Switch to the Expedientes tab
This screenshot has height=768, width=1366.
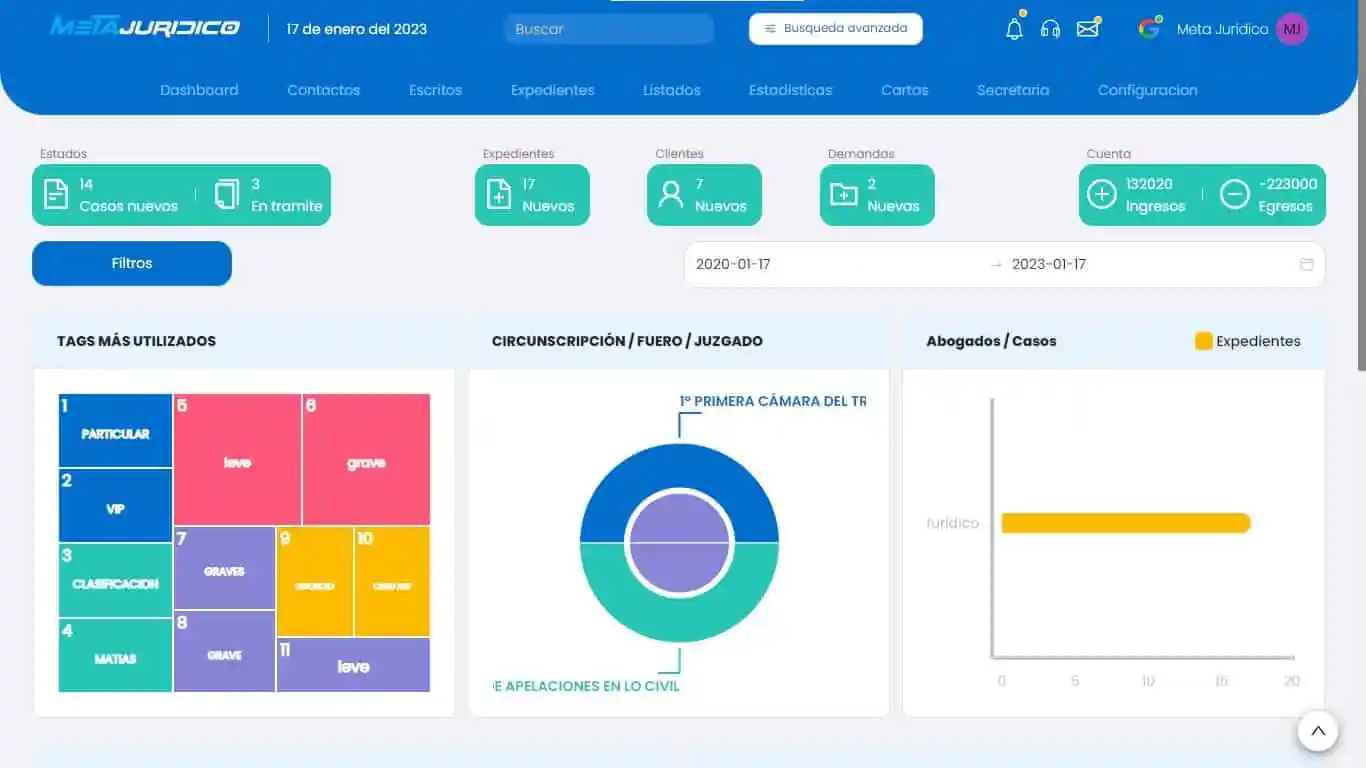552,90
